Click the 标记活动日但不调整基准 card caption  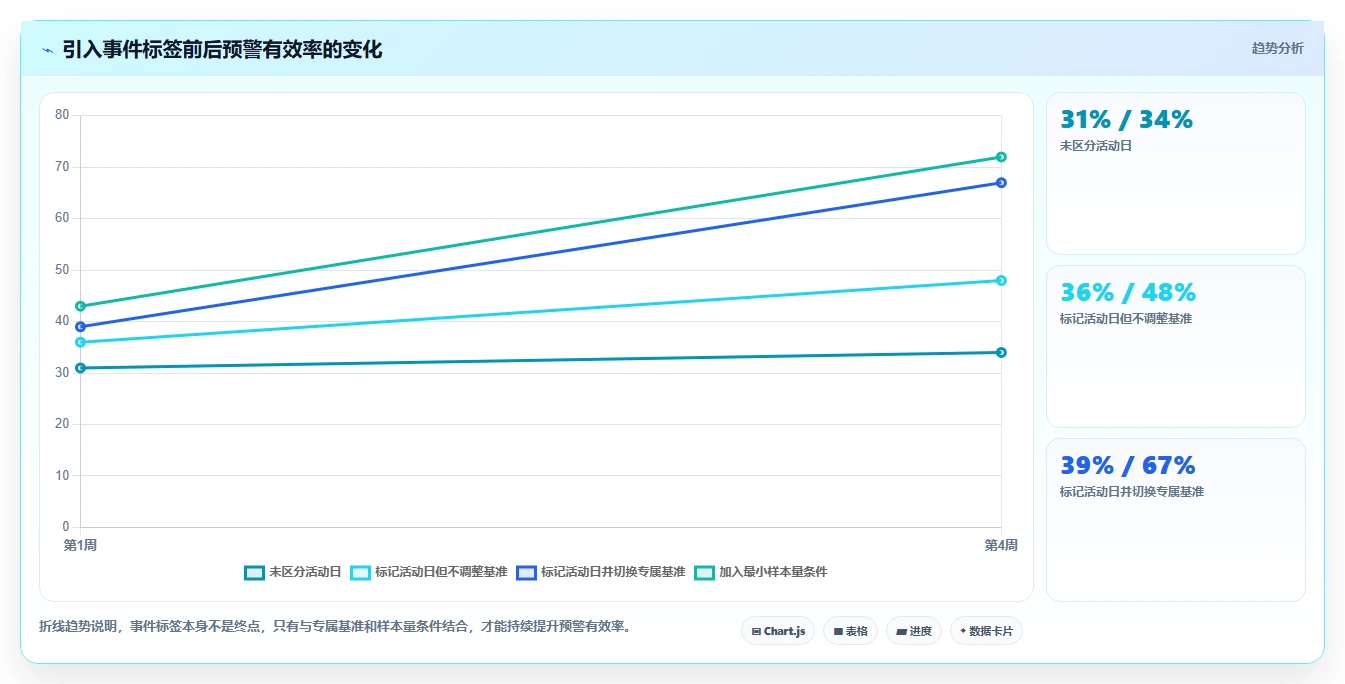click(x=1126, y=319)
